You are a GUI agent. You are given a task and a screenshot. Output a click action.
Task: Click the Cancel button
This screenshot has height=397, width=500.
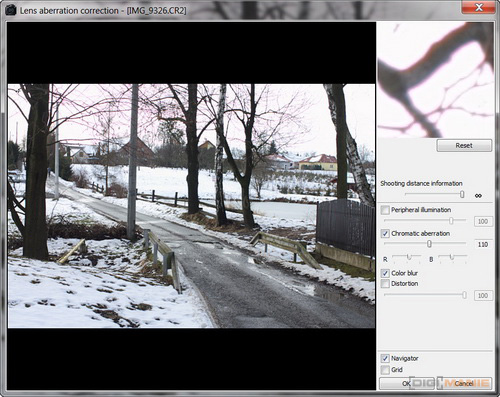(464, 383)
